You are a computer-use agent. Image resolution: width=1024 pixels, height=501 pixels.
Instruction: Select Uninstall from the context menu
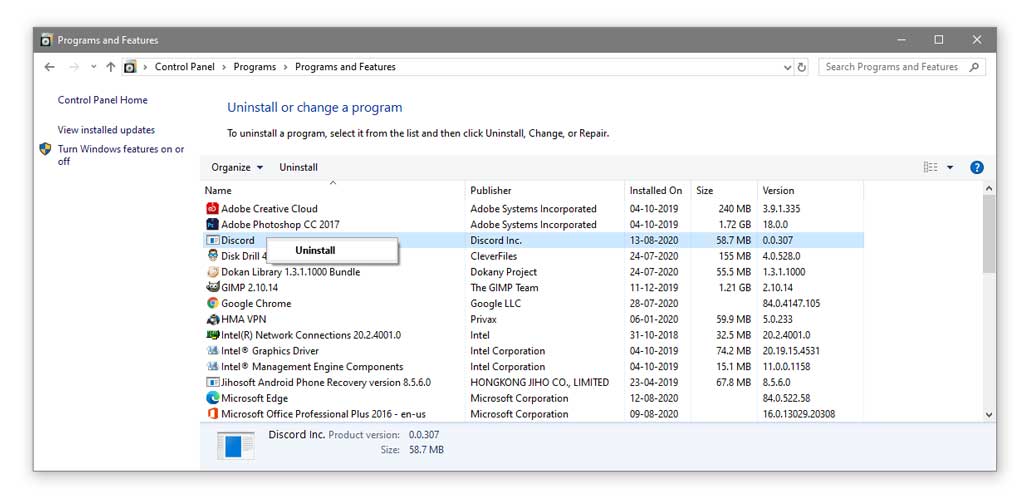pos(315,250)
